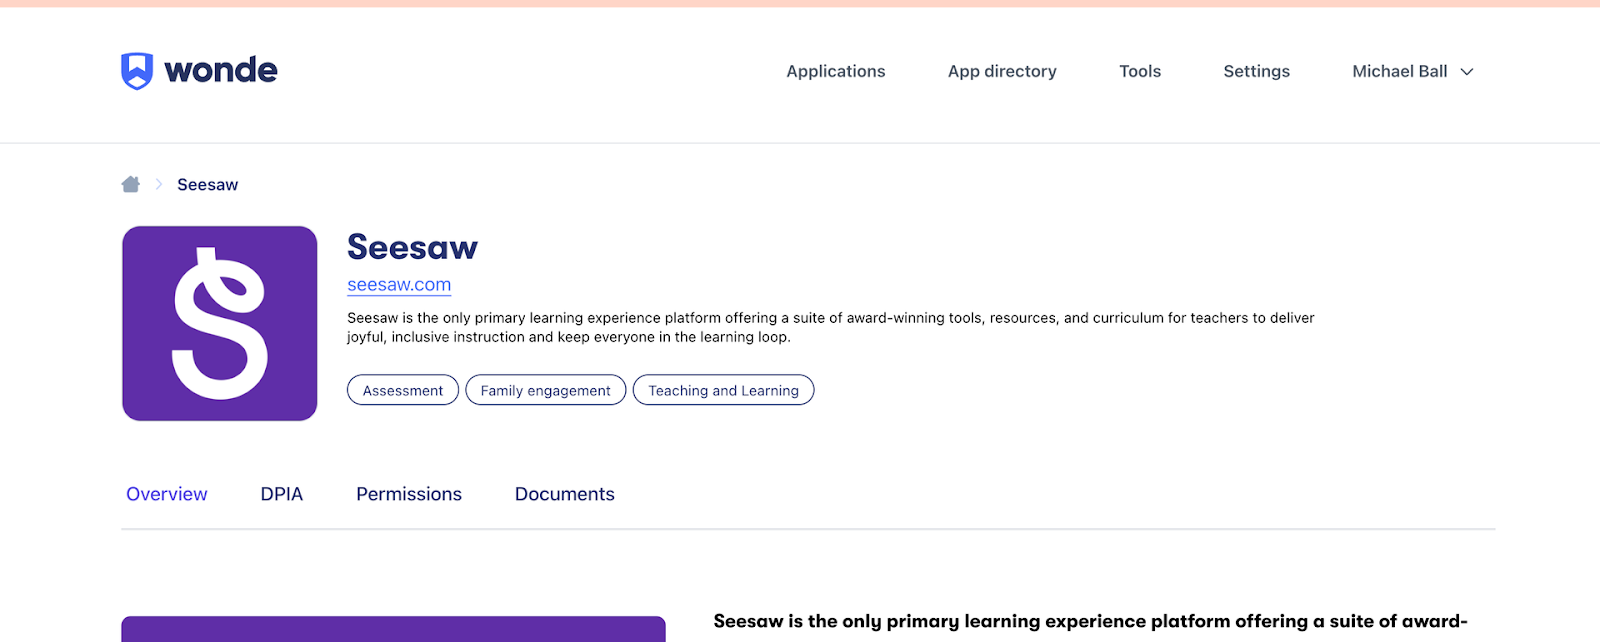Image resolution: width=1600 pixels, height=642 pixels.
Task: Switch to the Overview tab
Action: 167,494
